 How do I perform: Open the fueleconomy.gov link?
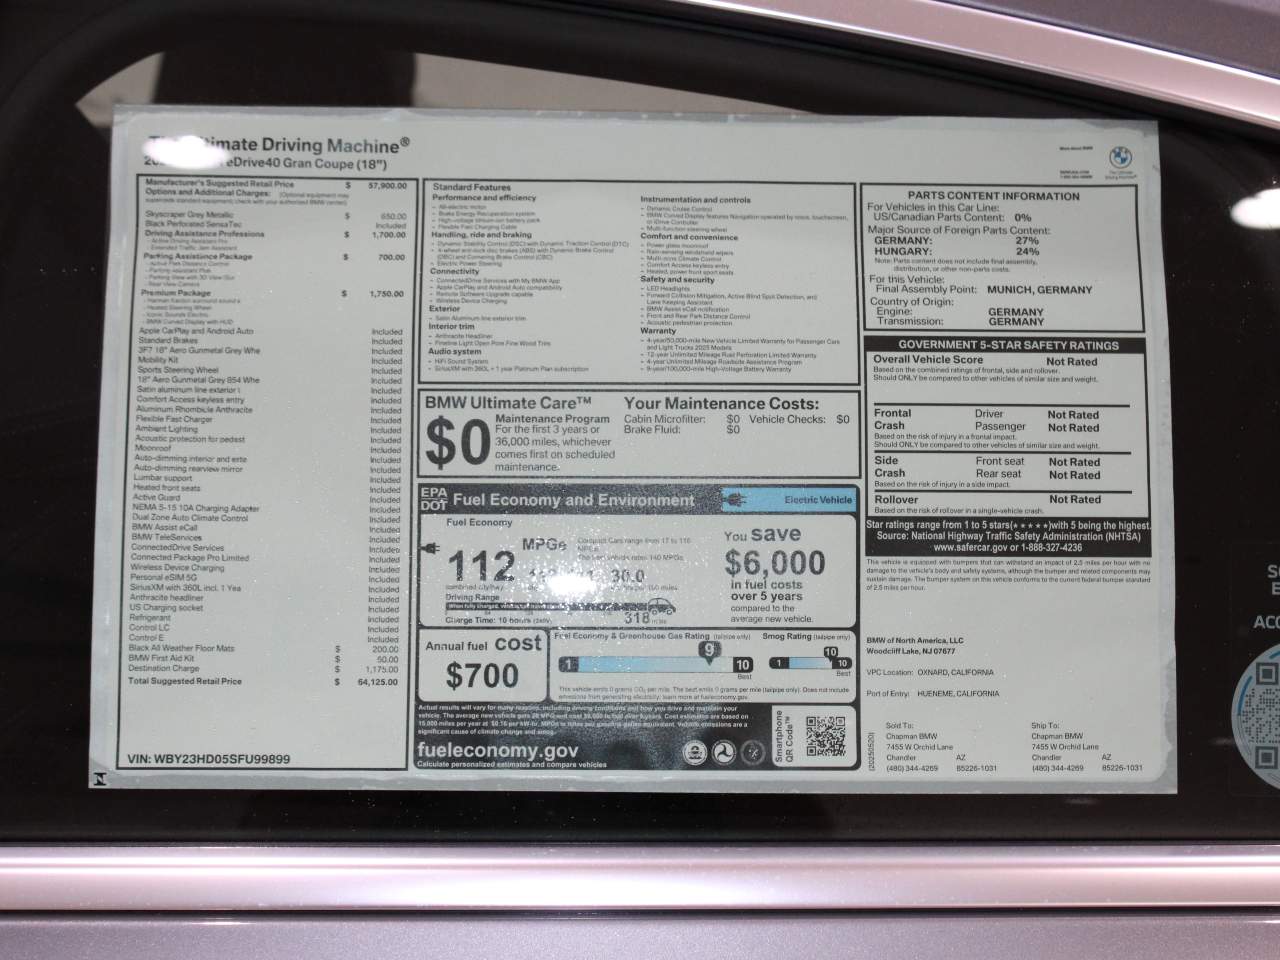point(498,750)
